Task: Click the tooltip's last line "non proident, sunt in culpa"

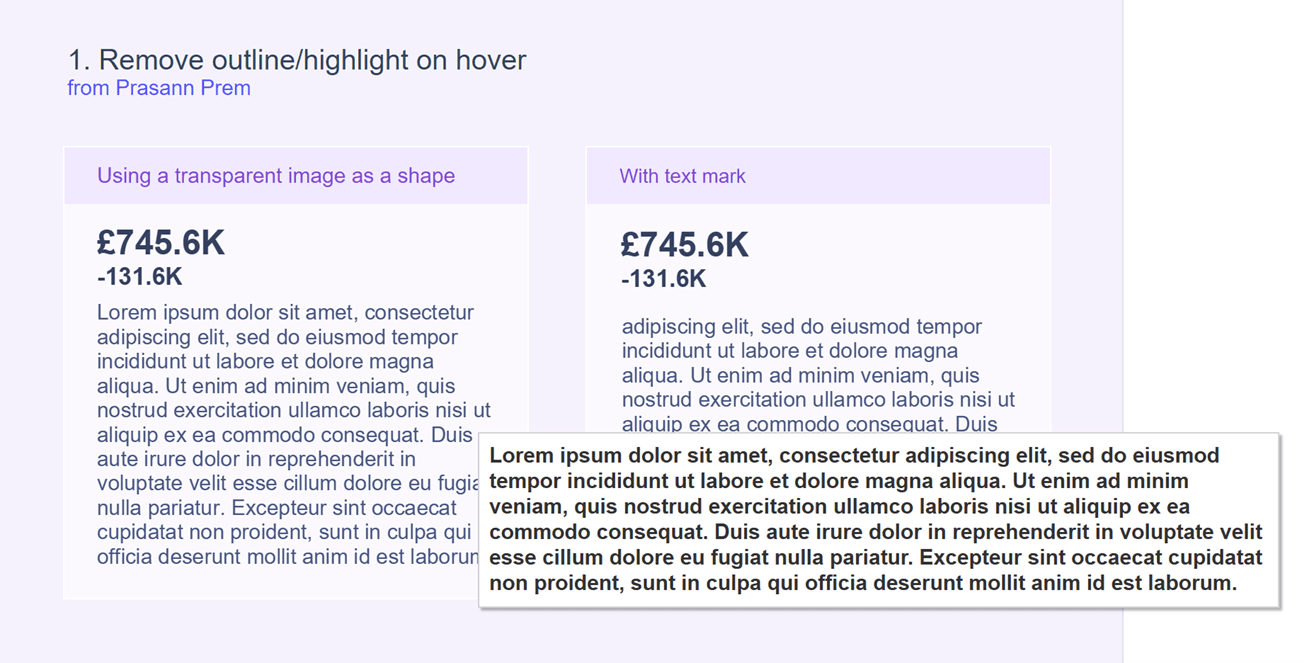Action: click(x=863, y=583)
